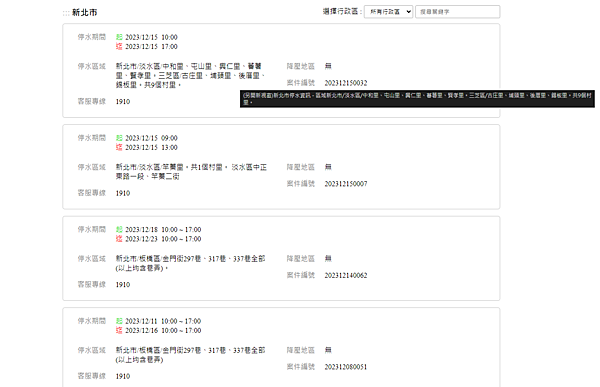This screenshot has width=600, height=387.
Task: Click 停水區域 label beside 淡水區/中和里 text
Action: point(91,66)
